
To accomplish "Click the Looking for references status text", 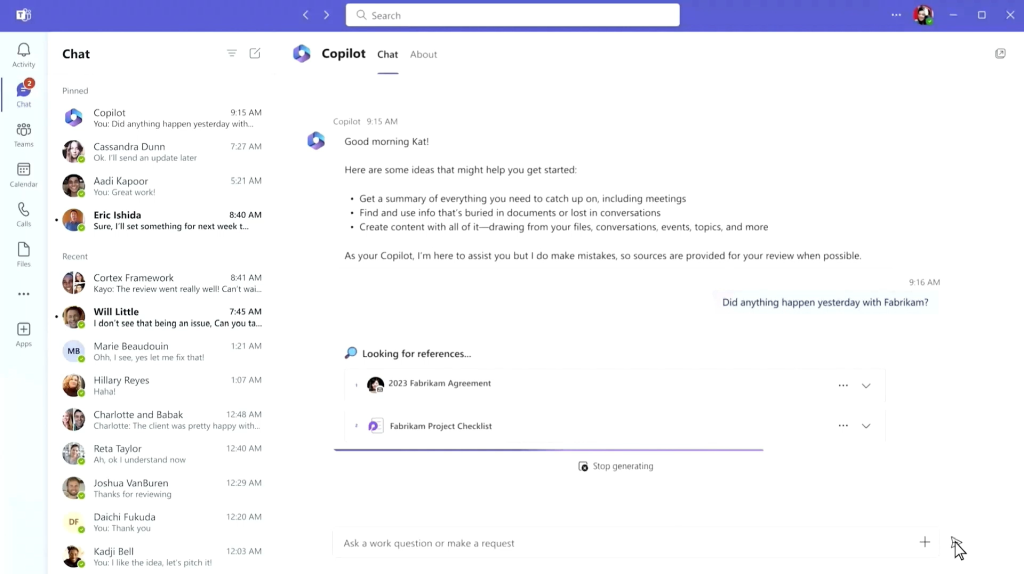I will click(417, 353).
